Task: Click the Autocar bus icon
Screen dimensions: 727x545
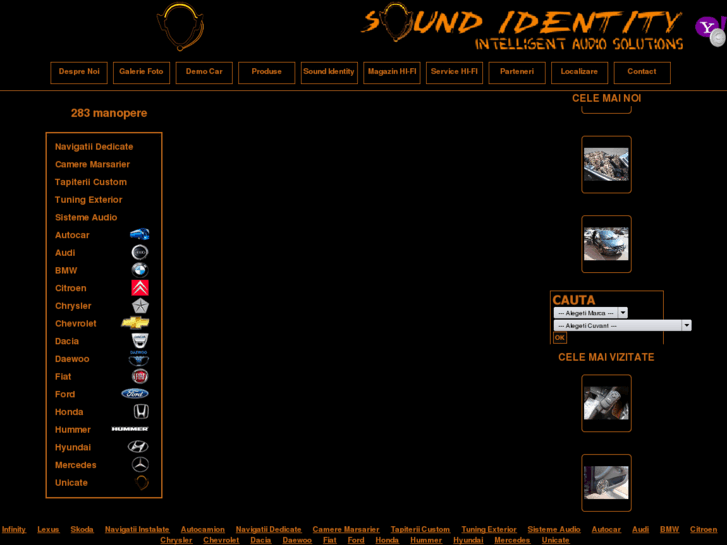Action: pyautogui.click(x=140, y=234)
